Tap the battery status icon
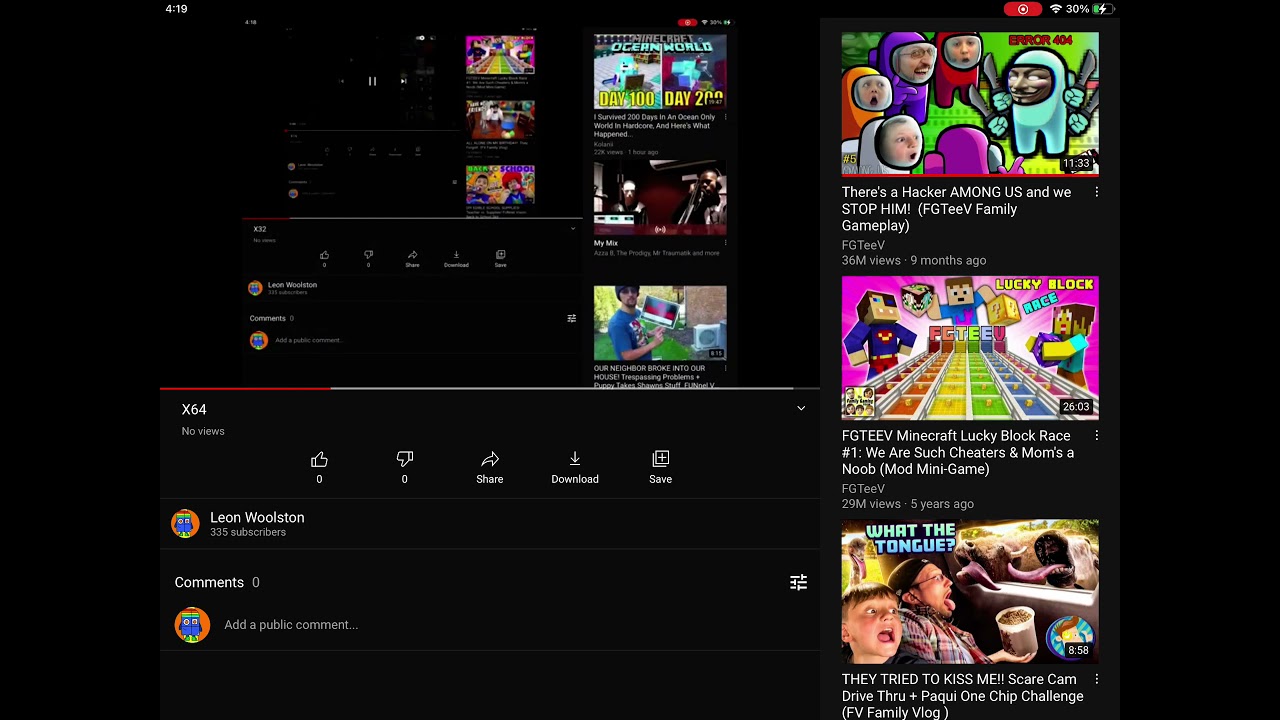This screenshot has height=720, width=1280. pyautogui.click(x=1103, y=9)
